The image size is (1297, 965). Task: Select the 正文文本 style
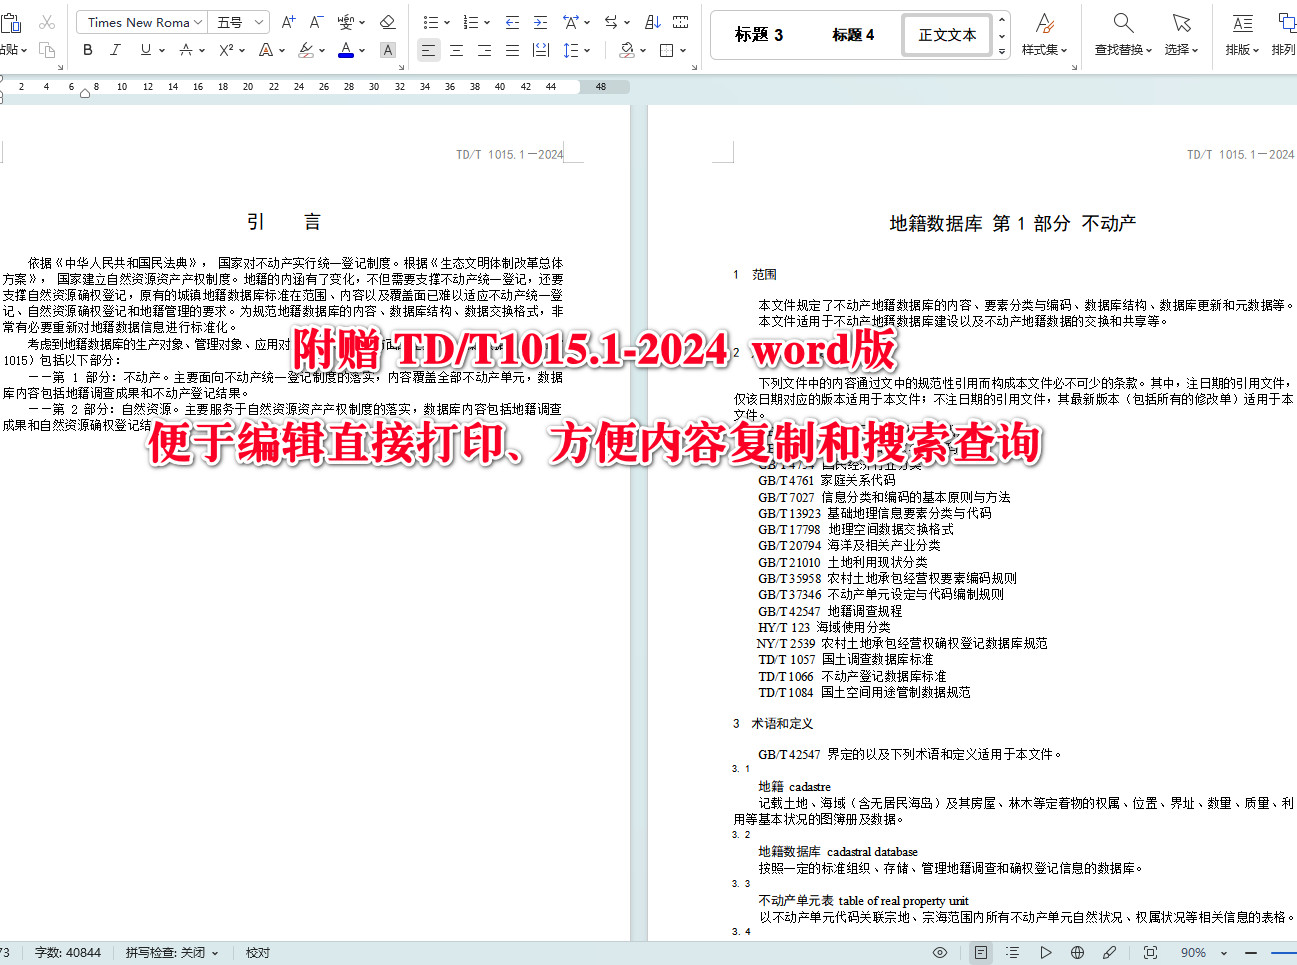click(x=946, y=34)
